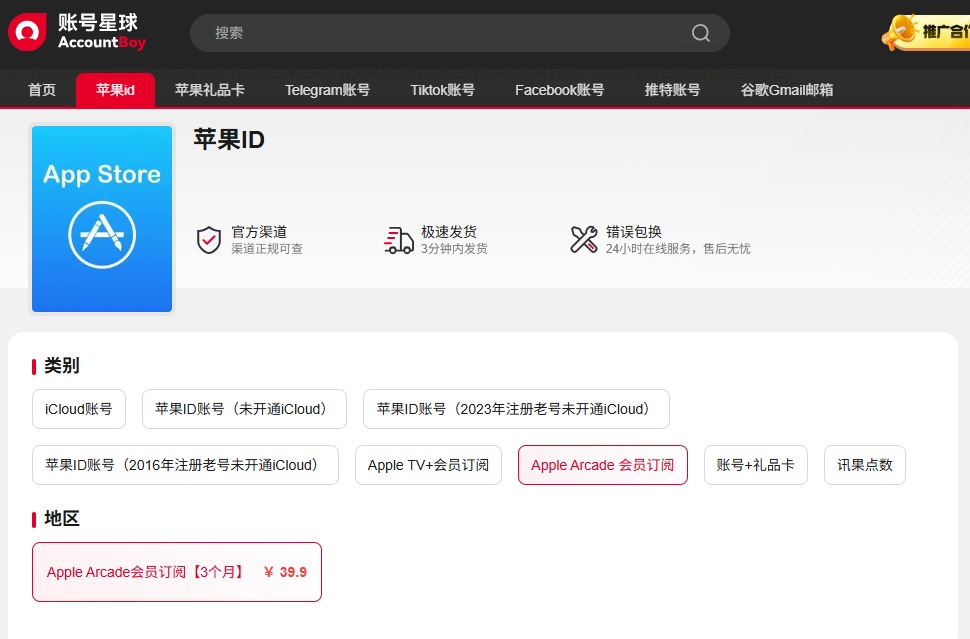Image resolution: width=970 pixels, height=639 pixels.
Task: Click the 推广合作 promotion button
Action: [x=926, y=32]
